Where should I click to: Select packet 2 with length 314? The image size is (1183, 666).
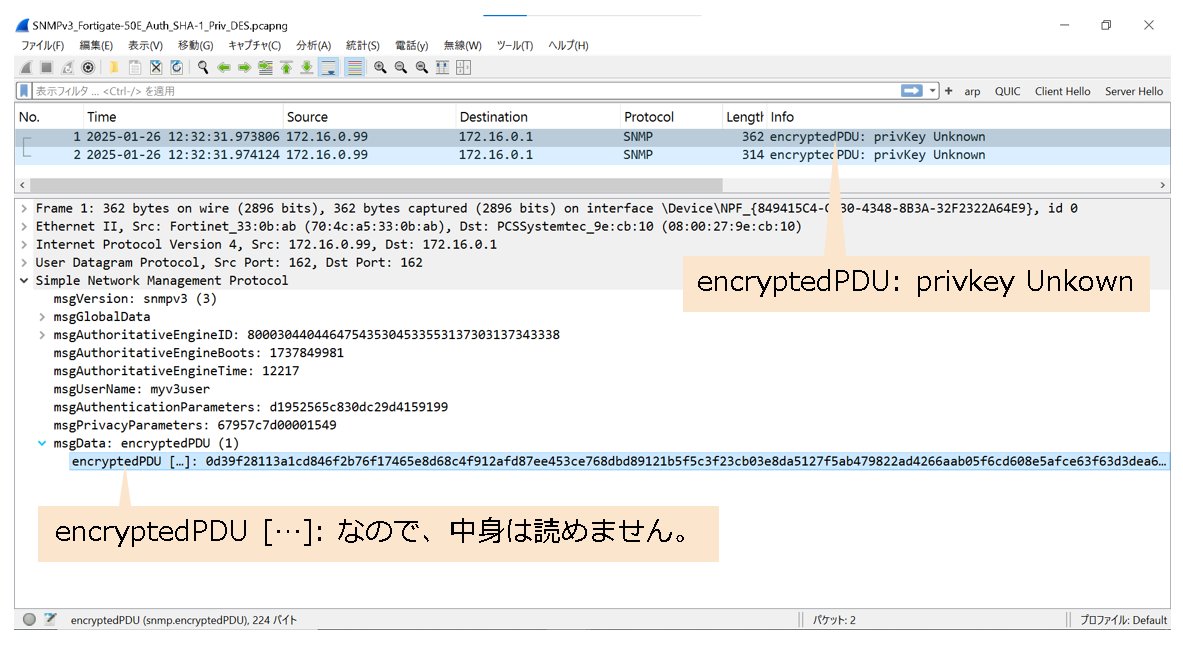(592, 155)
